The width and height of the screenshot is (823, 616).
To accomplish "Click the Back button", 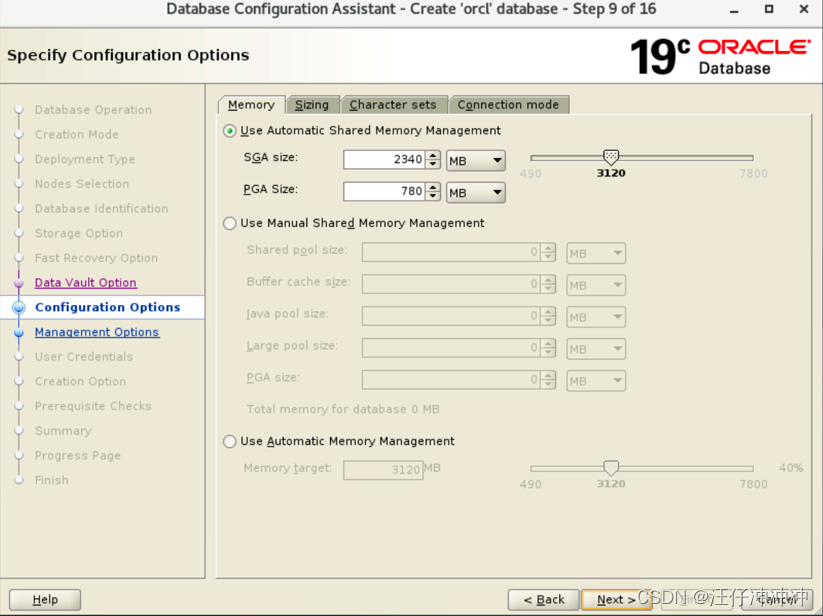I will pyautogui.click(x=543, y=599).
